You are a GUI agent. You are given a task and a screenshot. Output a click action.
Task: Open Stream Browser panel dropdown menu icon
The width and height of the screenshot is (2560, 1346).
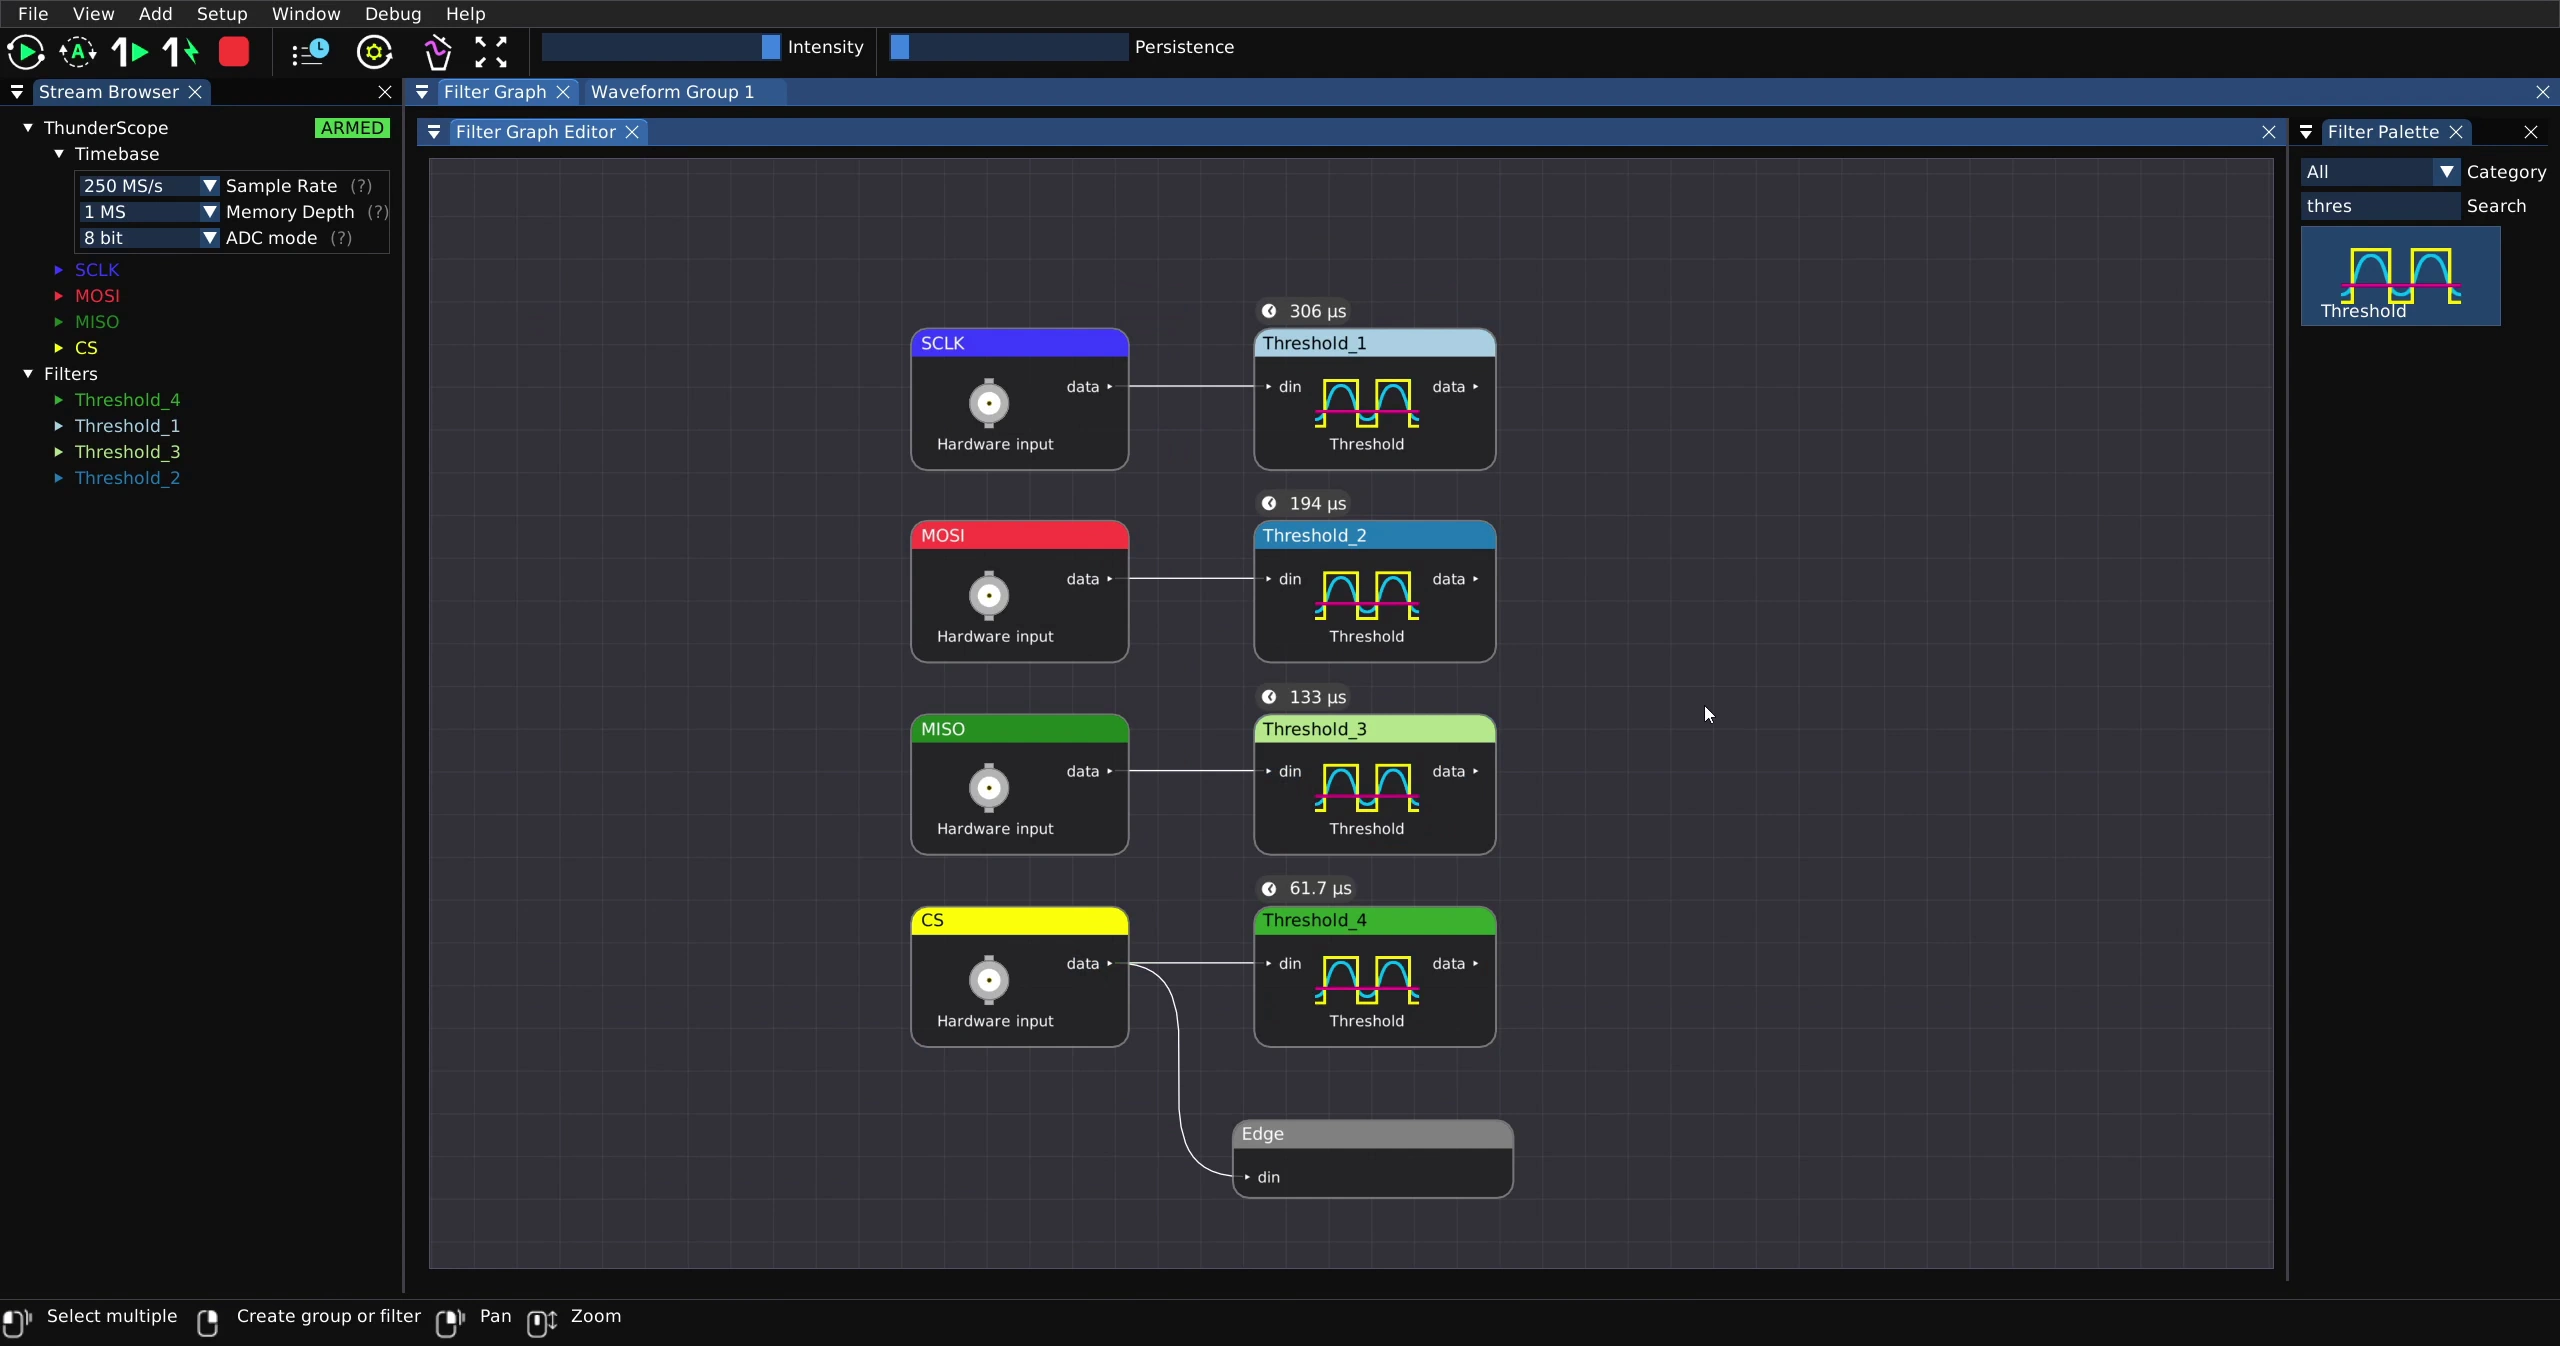[17, 92]
